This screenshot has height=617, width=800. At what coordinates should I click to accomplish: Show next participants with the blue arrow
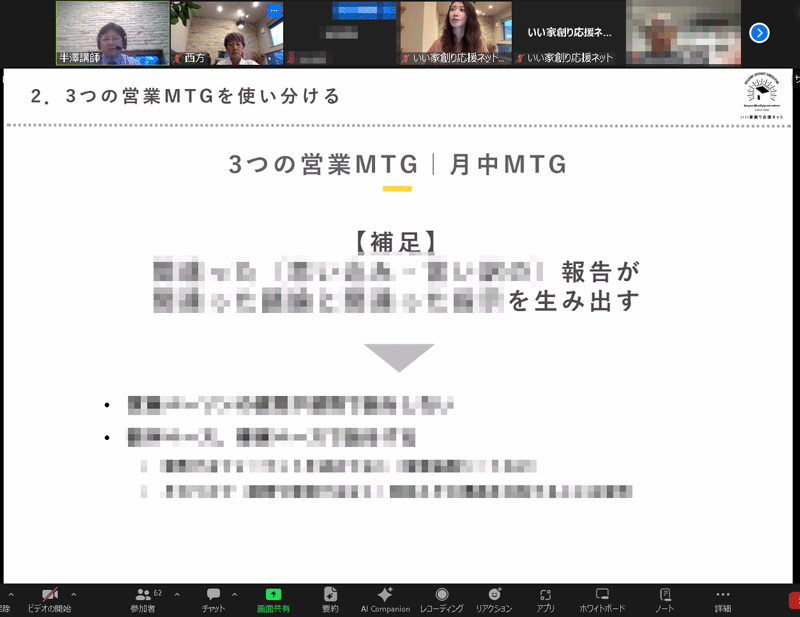[759, 33]
